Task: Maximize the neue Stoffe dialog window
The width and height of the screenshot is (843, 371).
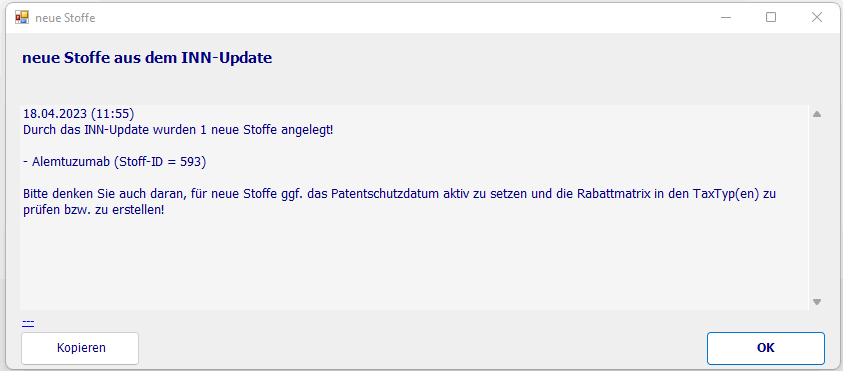Action: [x=771, y=17]
